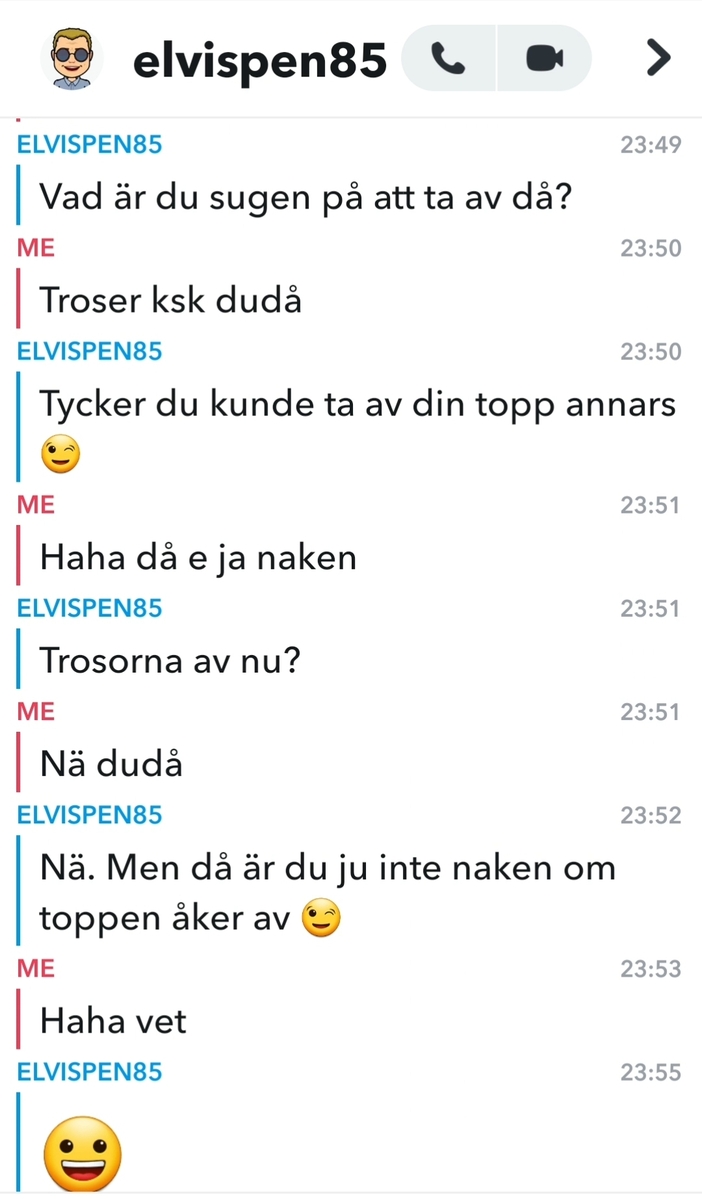Image resolution: width=702 pixels, height=1199 pixels.
Task: Select the ELVISPEN85 label above the last emoji
Action: [89, 1071]
